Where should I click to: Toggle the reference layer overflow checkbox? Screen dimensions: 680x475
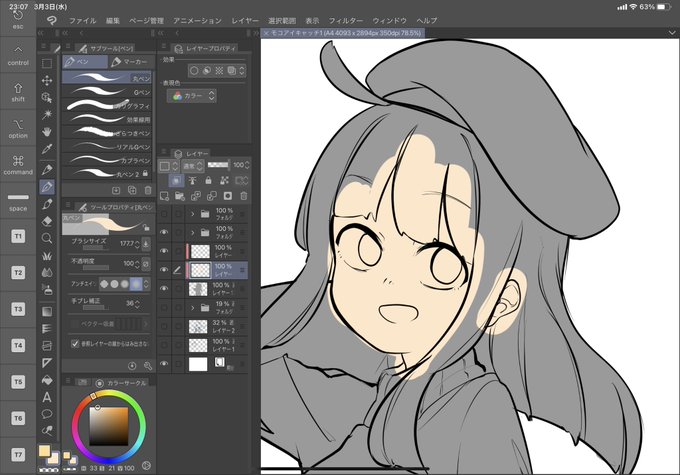pyautogui.click(x=75, y=344)
